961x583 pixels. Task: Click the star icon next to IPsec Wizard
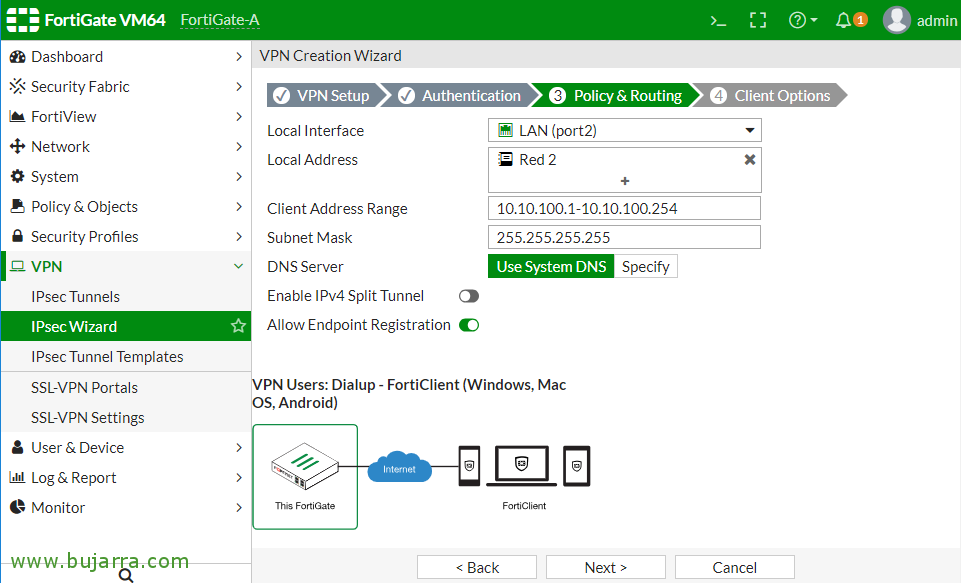point(238,326)
